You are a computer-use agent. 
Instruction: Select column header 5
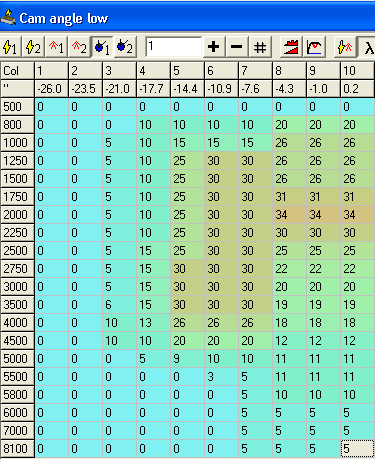188,71
